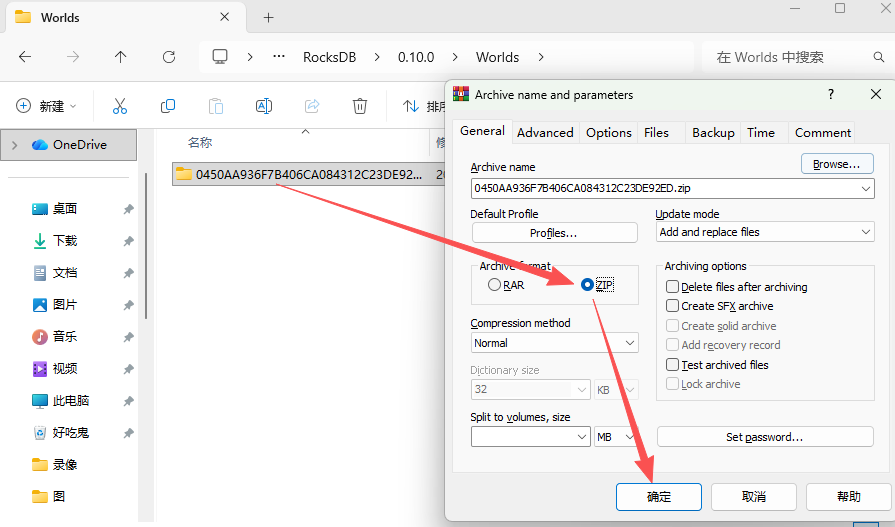Enable Test archived files checkbox
This screenshot has width=895, height=527.
click(x=673, y=365)
